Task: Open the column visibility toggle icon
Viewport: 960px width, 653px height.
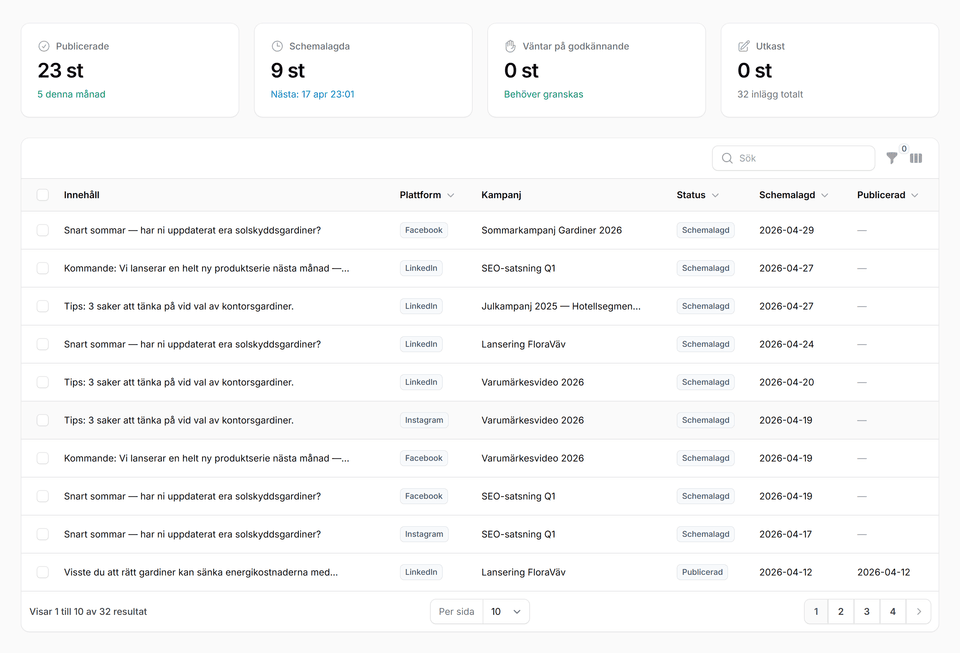Action: coord(916,158)
